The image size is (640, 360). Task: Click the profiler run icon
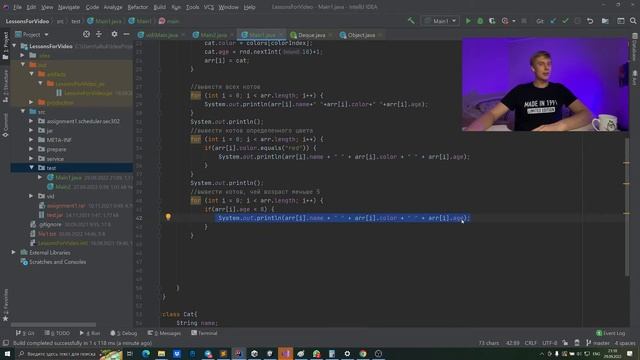click(x=505, y=21)
